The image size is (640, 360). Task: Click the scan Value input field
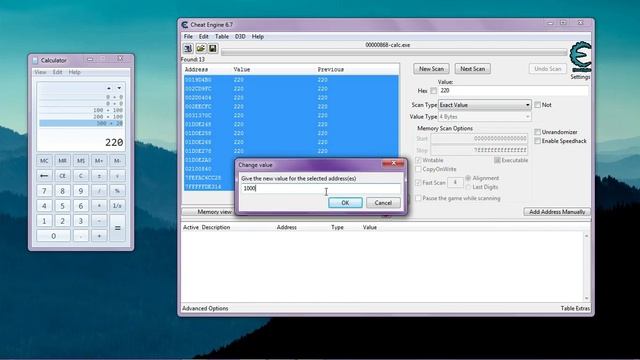[513, 91]
